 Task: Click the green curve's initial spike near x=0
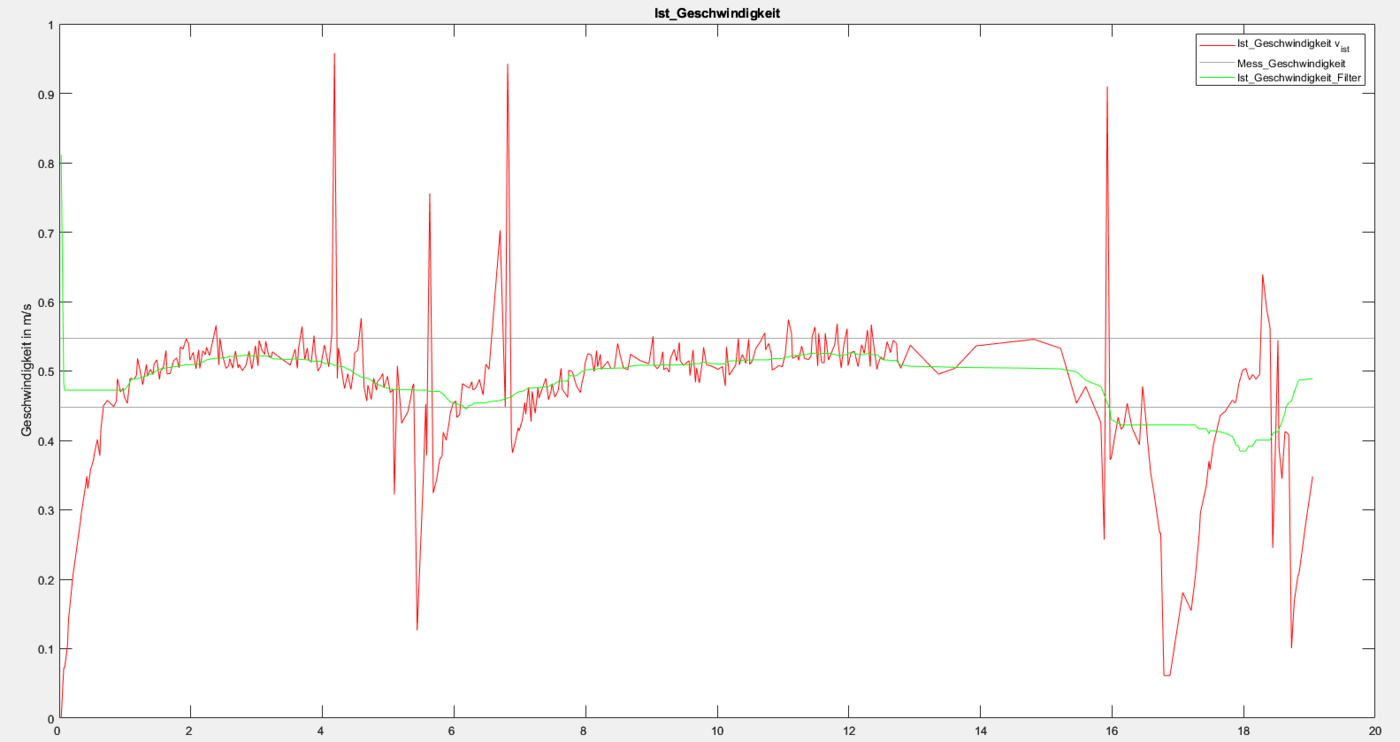coord(60,157)
